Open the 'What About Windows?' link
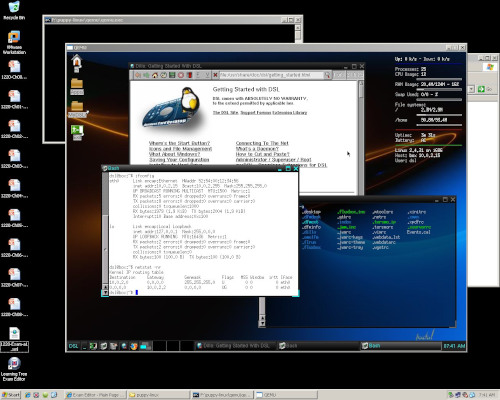 pyautogui.click(x=174, y=154)
